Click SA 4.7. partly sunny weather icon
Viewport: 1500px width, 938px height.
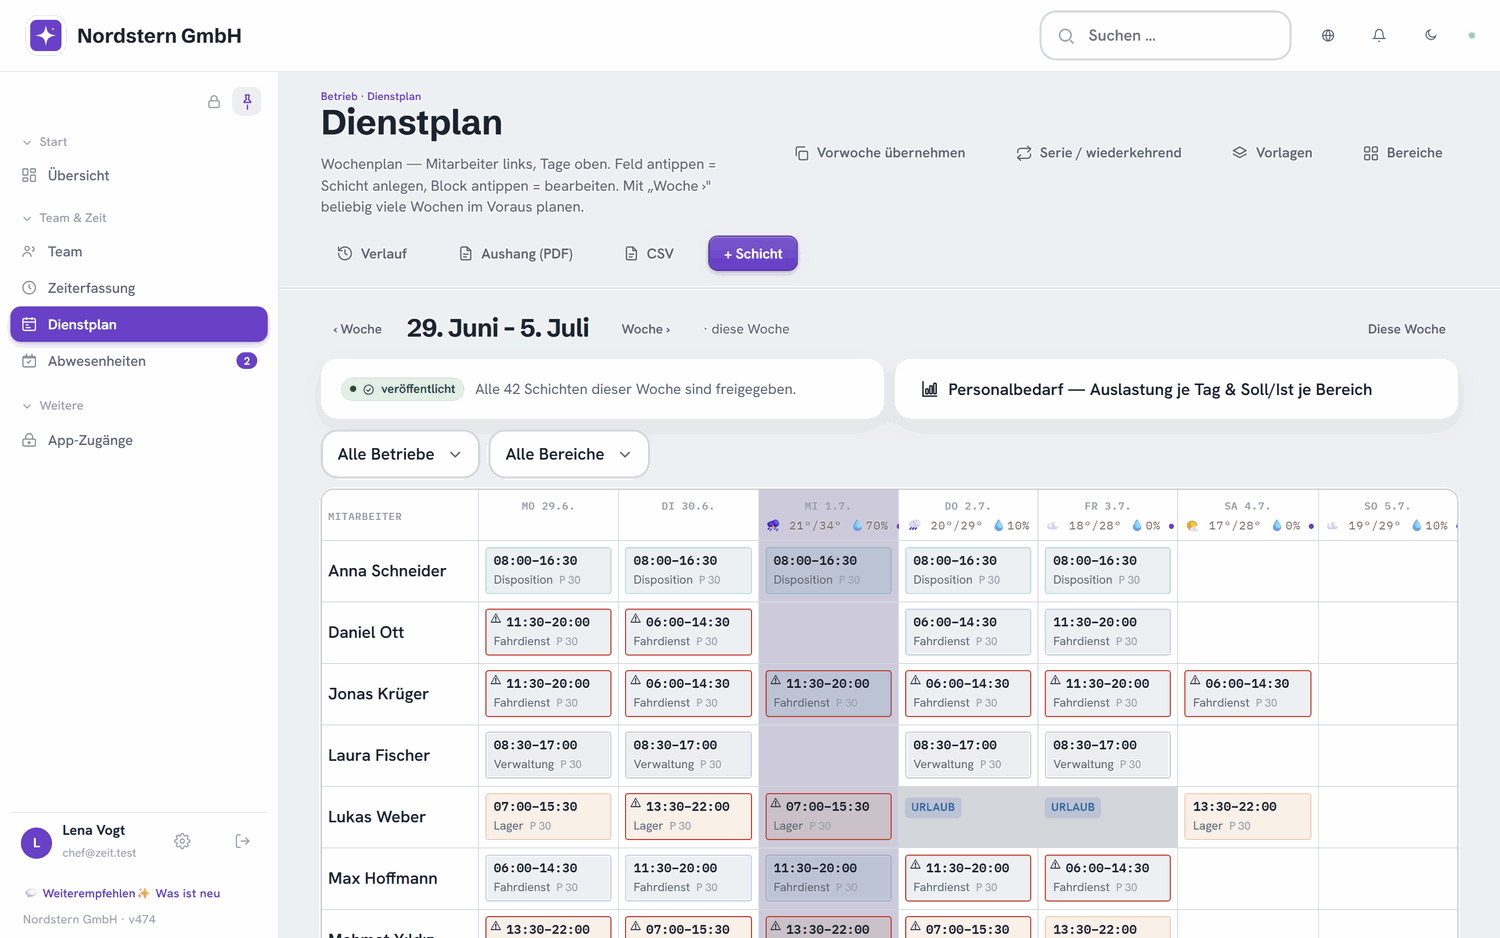[x=1192, y=526]
